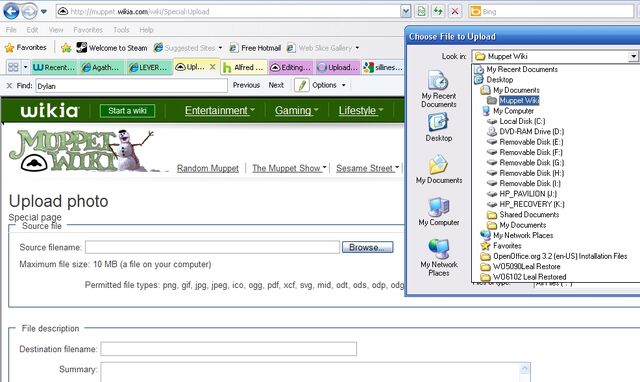
Task: Switch to the Recent... tab
Action: tap(55, 67)
